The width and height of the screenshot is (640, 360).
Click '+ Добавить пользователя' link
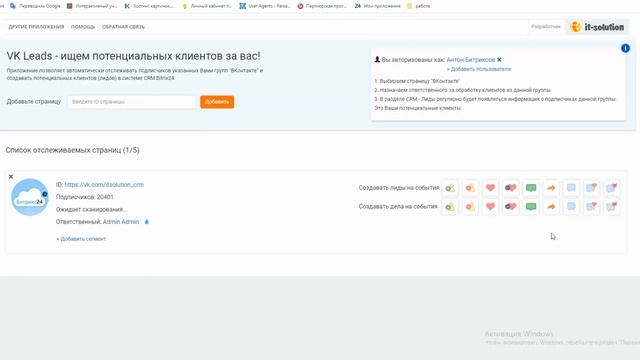[x=478, y=69]
